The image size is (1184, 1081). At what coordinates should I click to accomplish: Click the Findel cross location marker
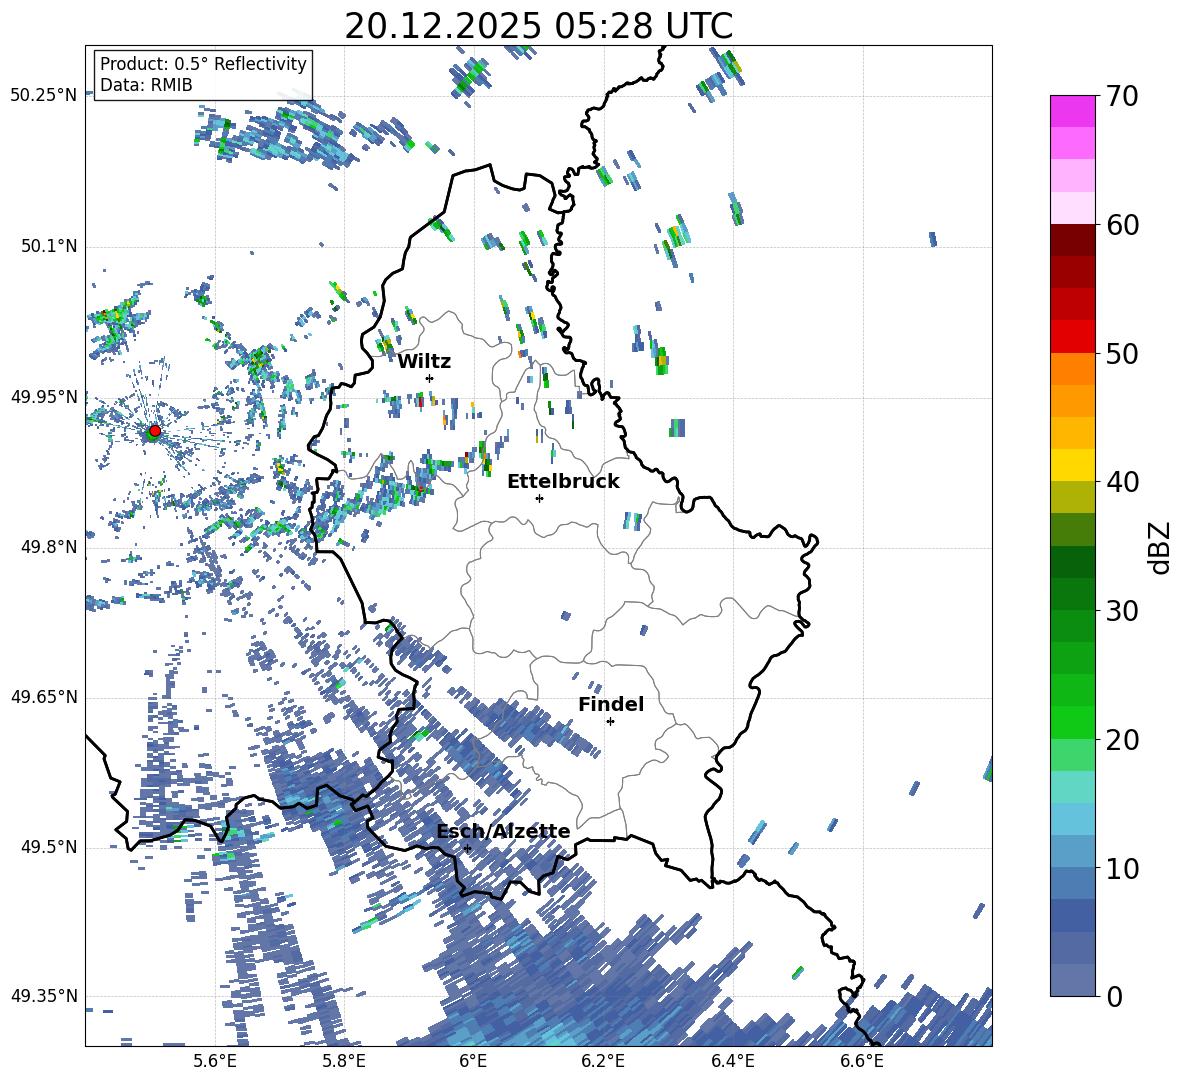pos(610,722)
